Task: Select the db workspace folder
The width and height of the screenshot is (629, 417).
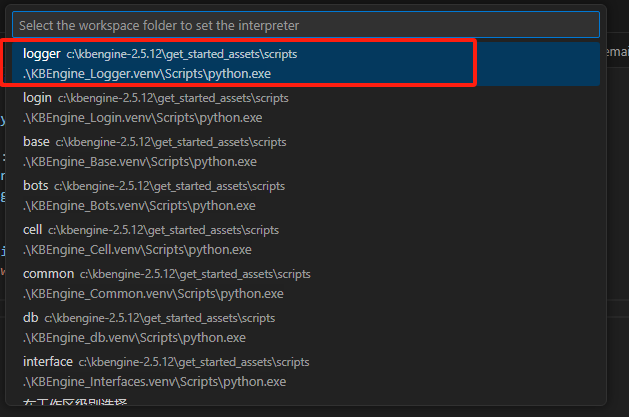Action: coord(306,328)
